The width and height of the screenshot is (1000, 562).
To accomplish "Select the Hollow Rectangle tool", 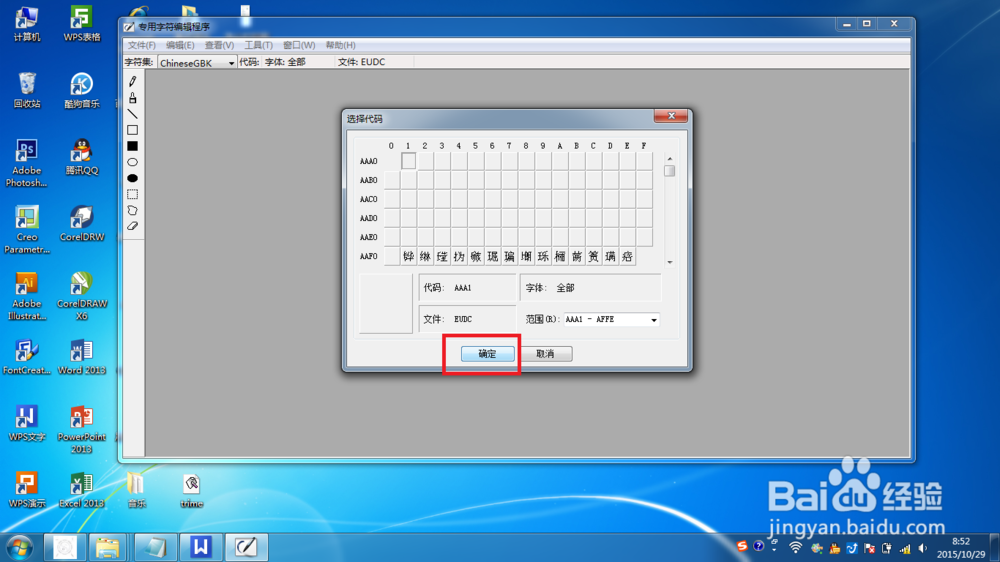I will click(x=133, y=129).
